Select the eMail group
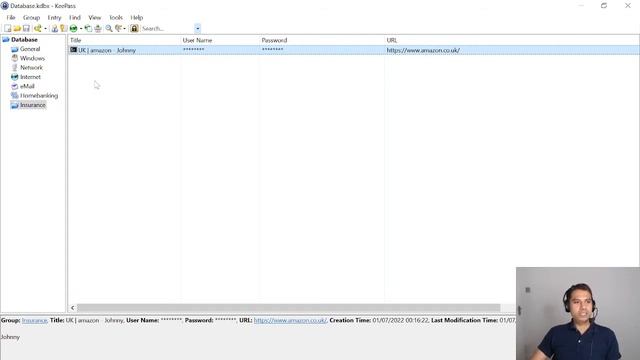 pyautogui.click(x=27, y=87)
